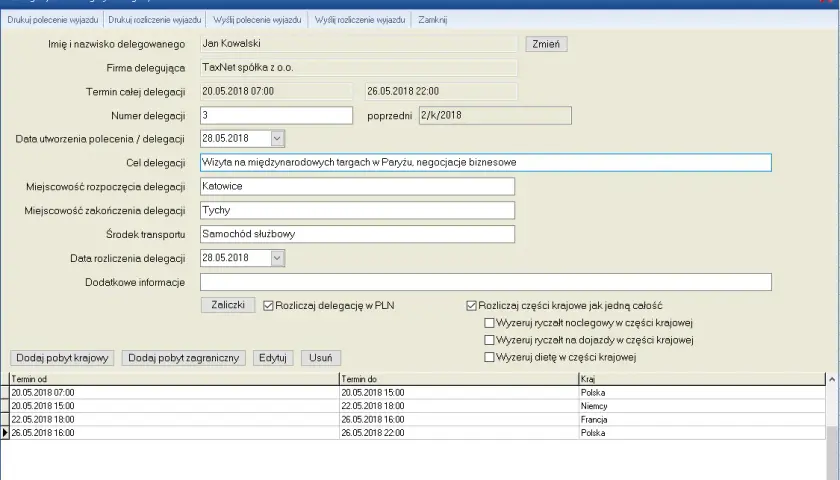The height and width of the screenshot is (480, 840).
Task: Click the Termin do column header
Action: 459,379
